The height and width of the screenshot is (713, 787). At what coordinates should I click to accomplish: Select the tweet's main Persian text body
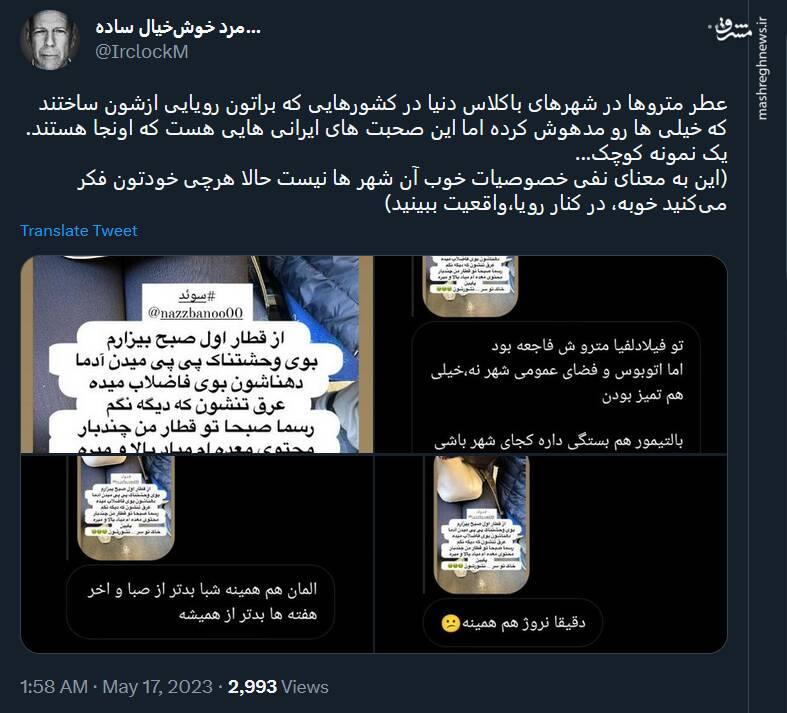[376, 154]
